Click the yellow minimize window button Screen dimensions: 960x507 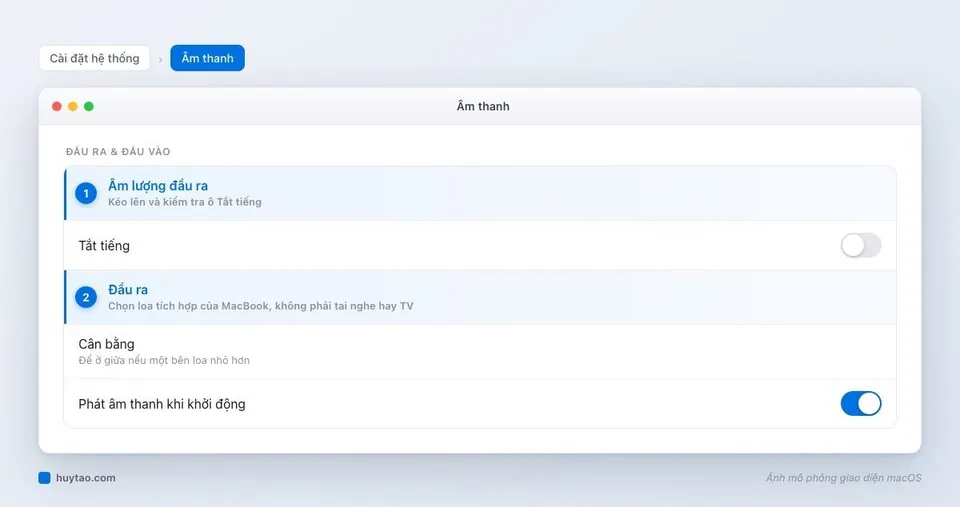point(73,107)
